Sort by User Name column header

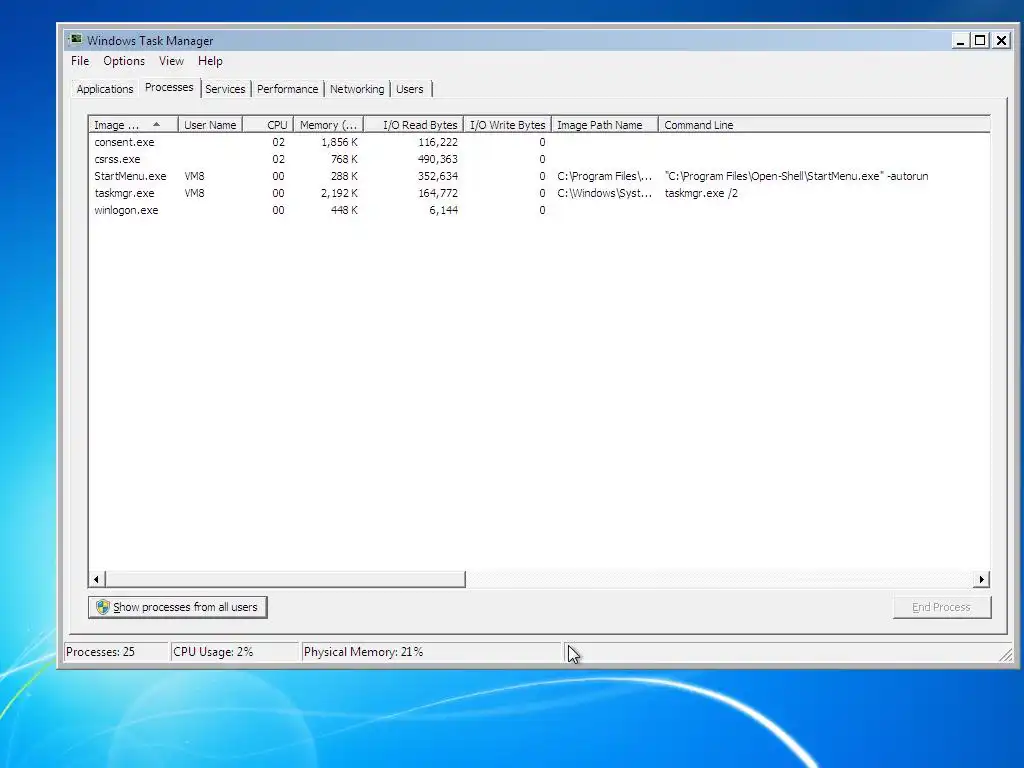210,125
